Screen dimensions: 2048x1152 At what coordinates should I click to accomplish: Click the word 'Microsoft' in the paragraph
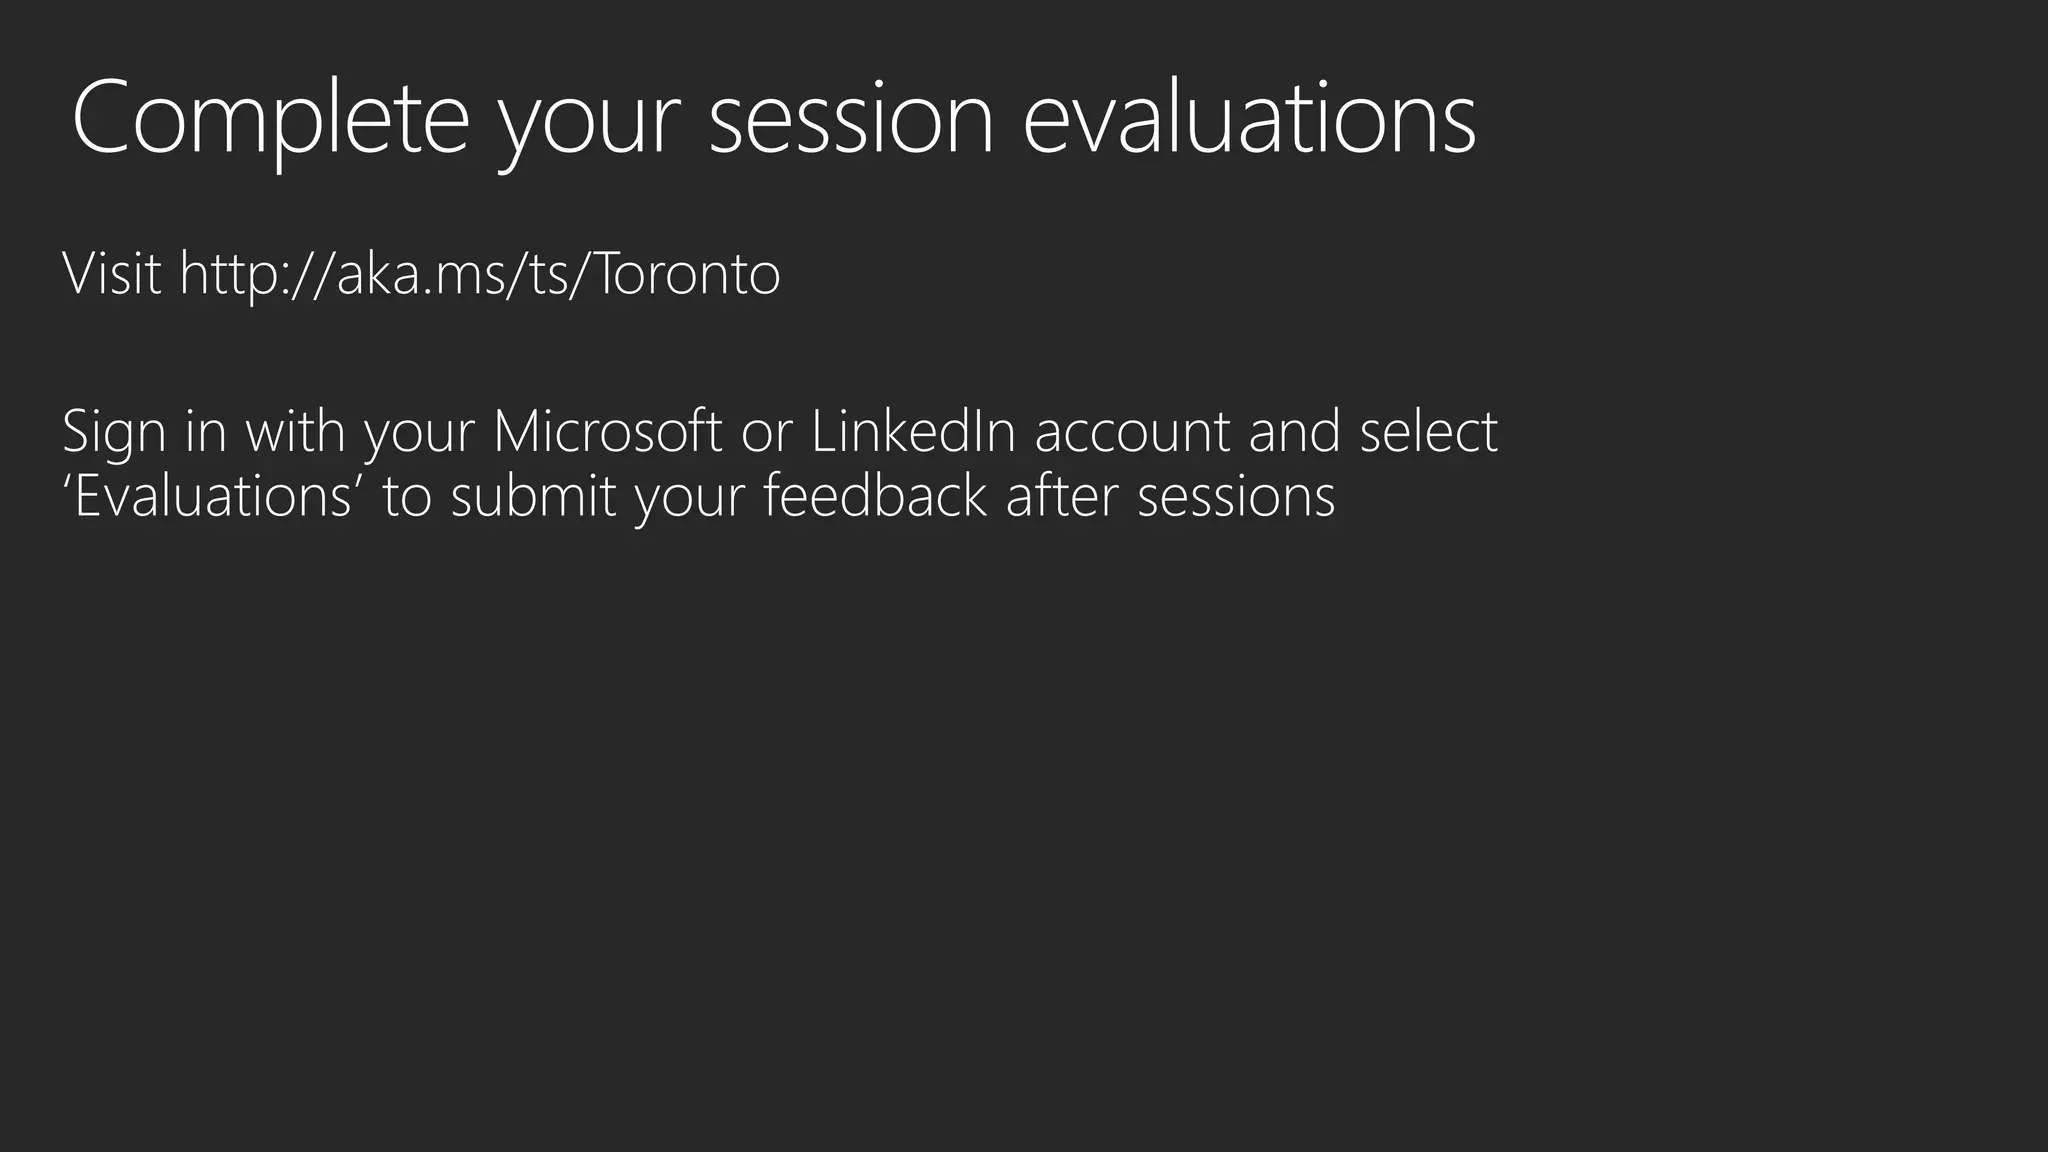pyautogui.click(x=608, y=431)
